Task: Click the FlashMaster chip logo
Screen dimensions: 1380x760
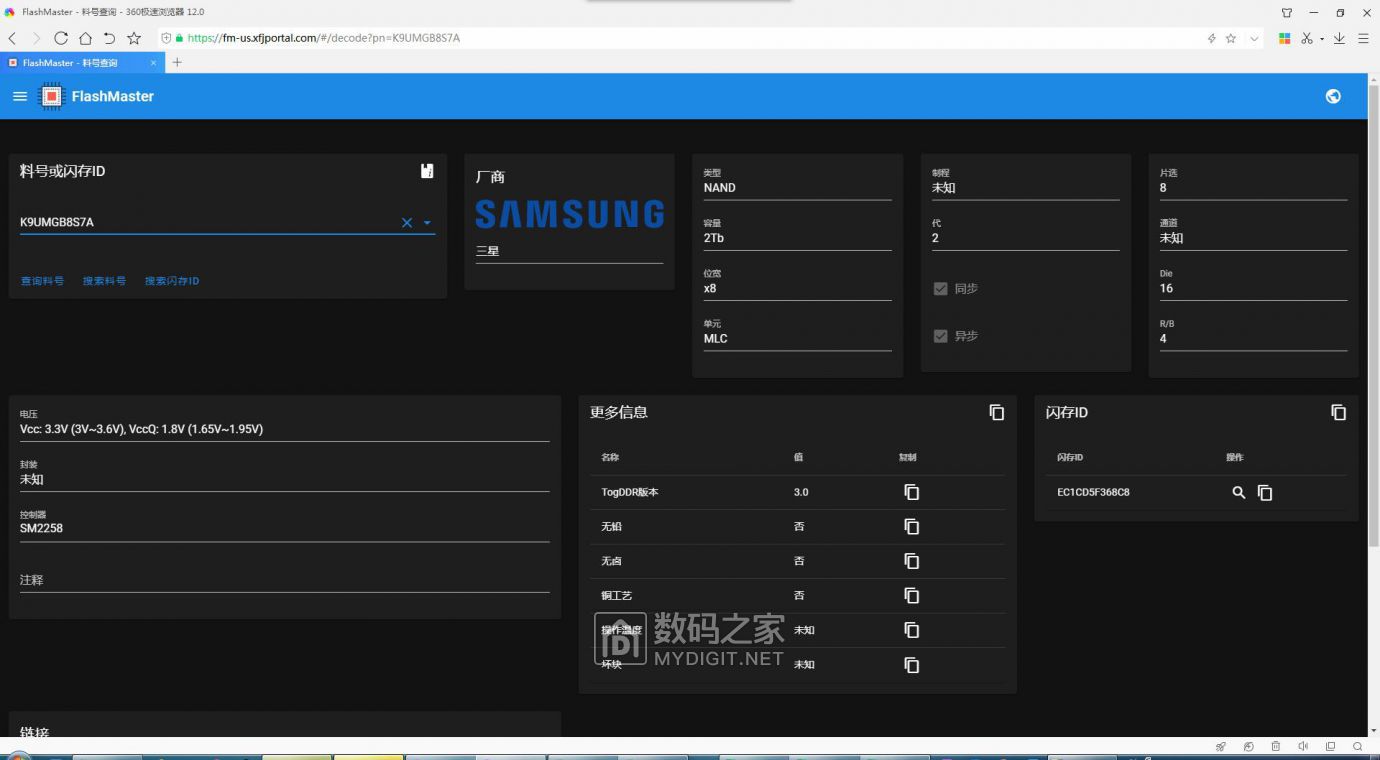Action: point(50,96)
